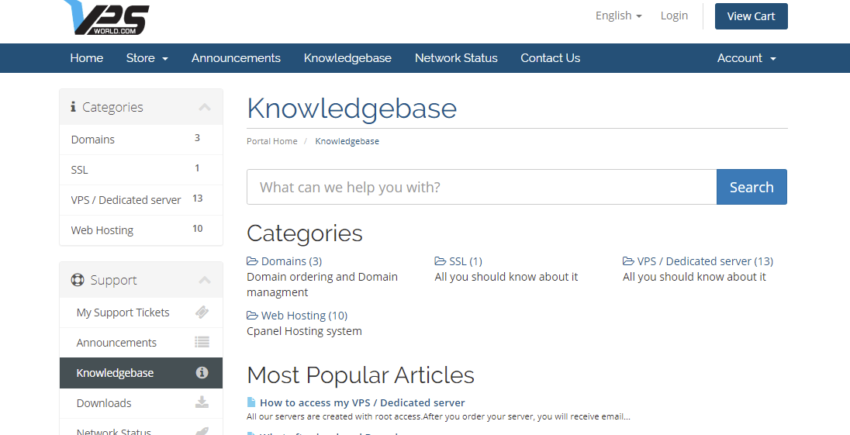Click the count badge 13 in the sidebar

(197, 199)
